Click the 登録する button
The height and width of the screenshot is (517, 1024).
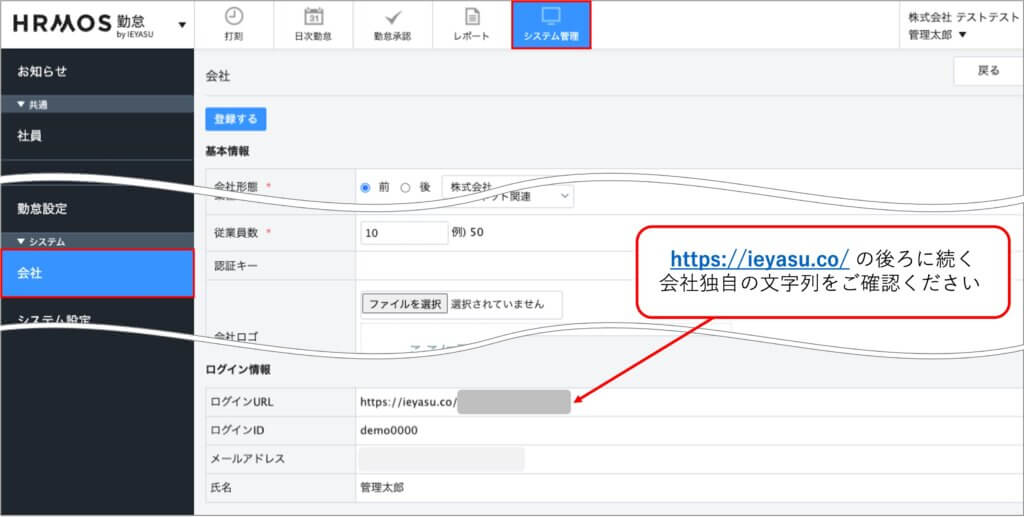pyautogui.click(x=236, y=119)
